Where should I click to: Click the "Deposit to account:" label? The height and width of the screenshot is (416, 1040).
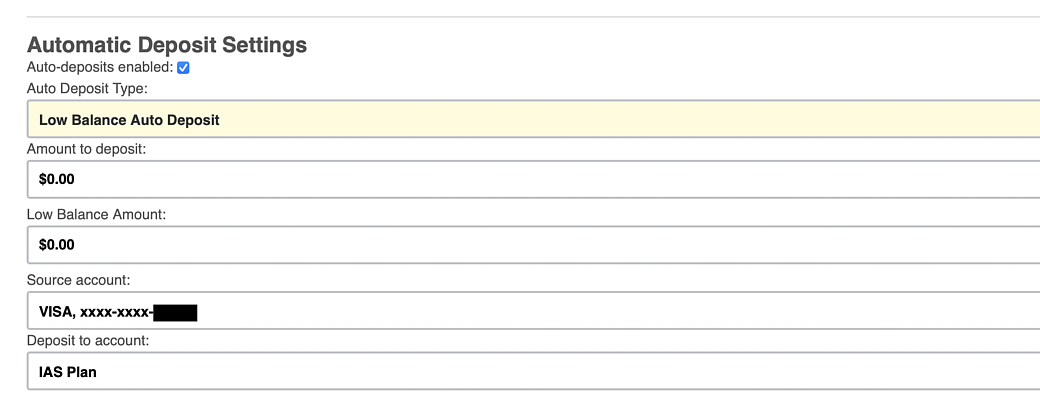click(88, 341)
